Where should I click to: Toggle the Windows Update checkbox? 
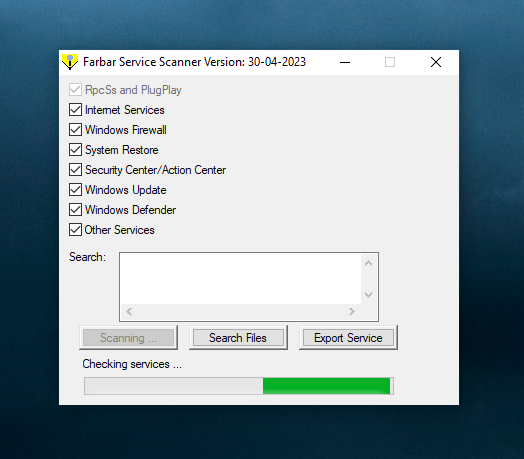[76, 190]
